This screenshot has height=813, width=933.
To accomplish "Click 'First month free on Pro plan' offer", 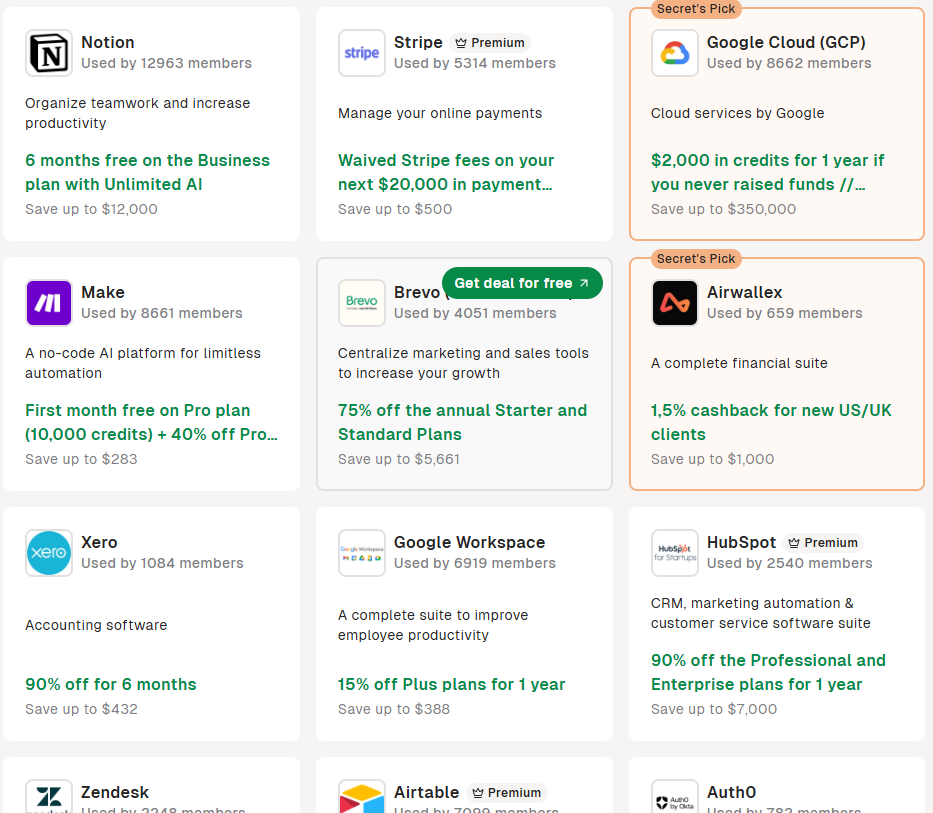I will 151,423.
